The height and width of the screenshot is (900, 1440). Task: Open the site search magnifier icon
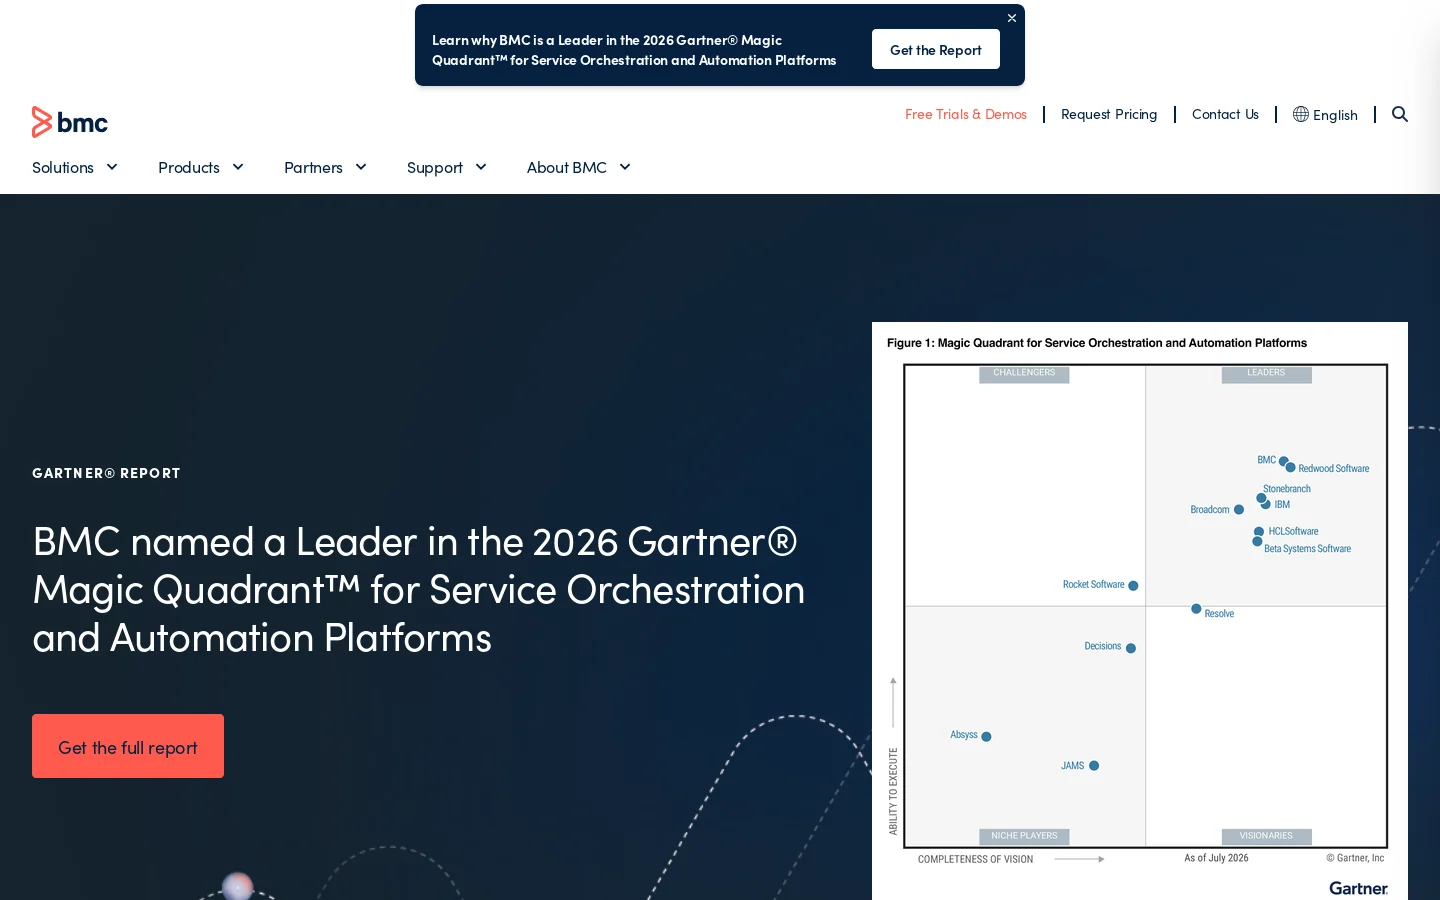click(1400, 114)
